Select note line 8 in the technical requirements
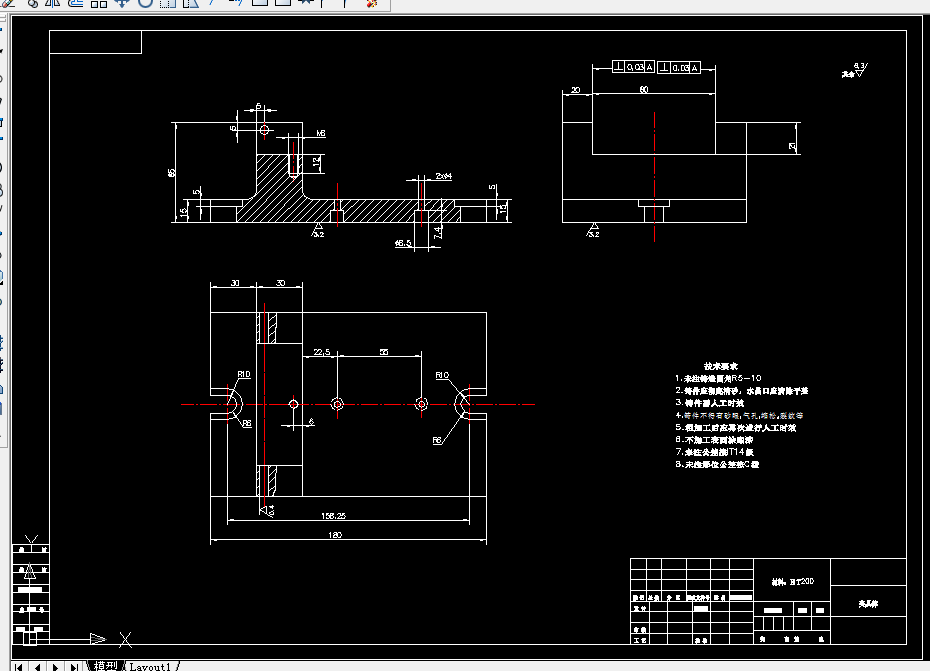The image size is (930, 671). pos(717,465)
